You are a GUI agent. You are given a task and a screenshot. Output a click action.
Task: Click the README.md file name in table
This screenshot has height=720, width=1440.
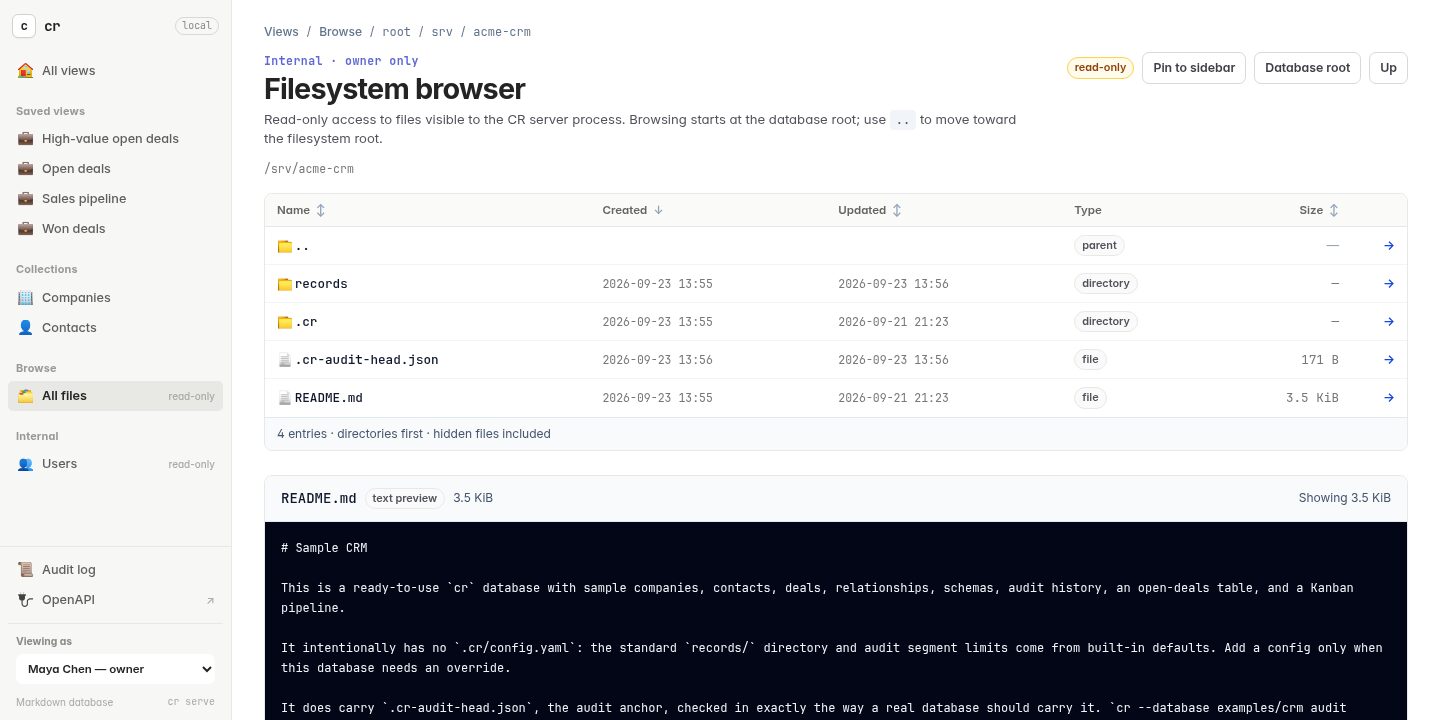point(329,398)
